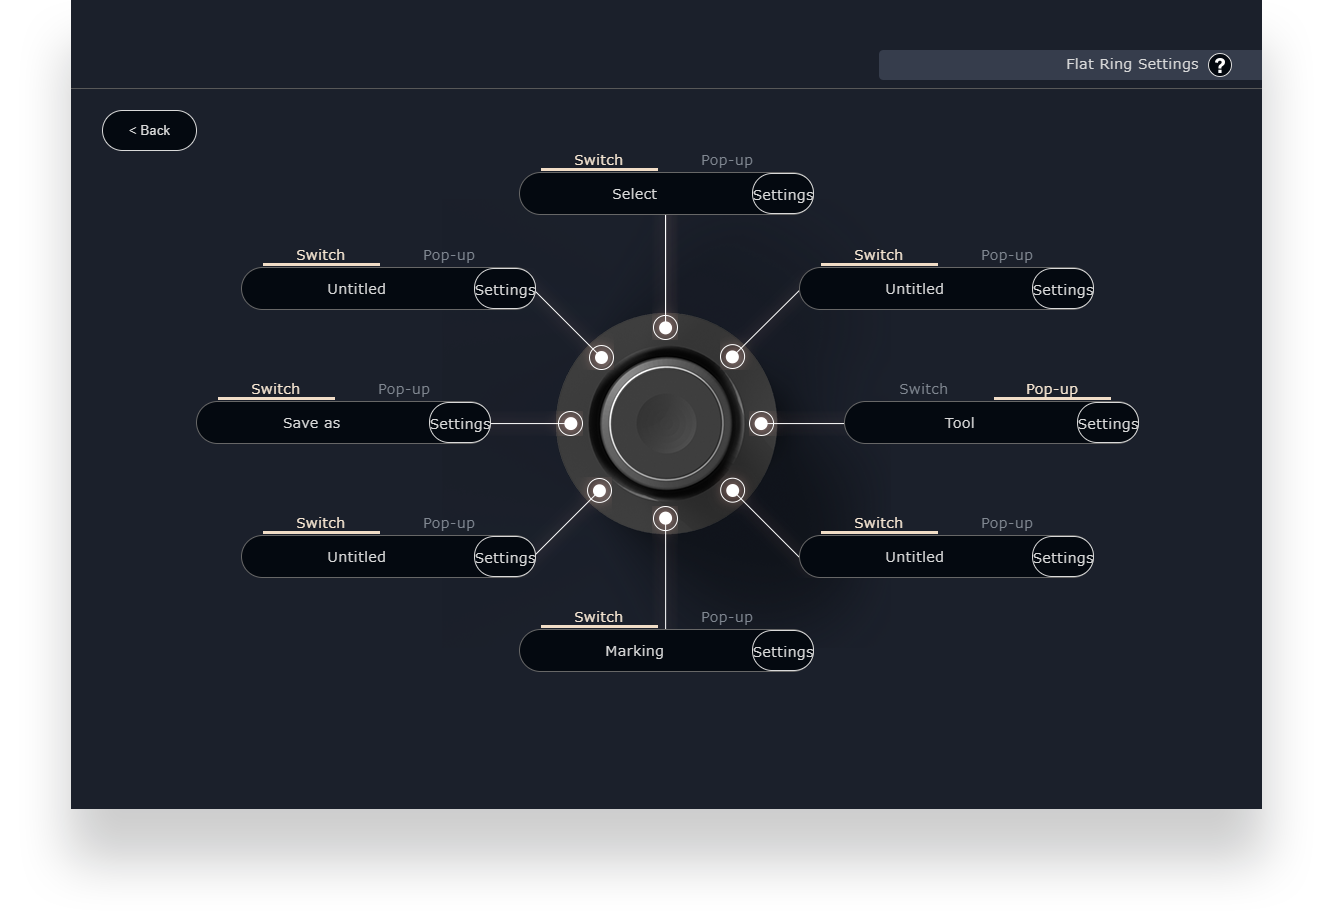This screenshot has width=1333, height=922.
Task: Click the Save as function name field
Action: [312, 423]
